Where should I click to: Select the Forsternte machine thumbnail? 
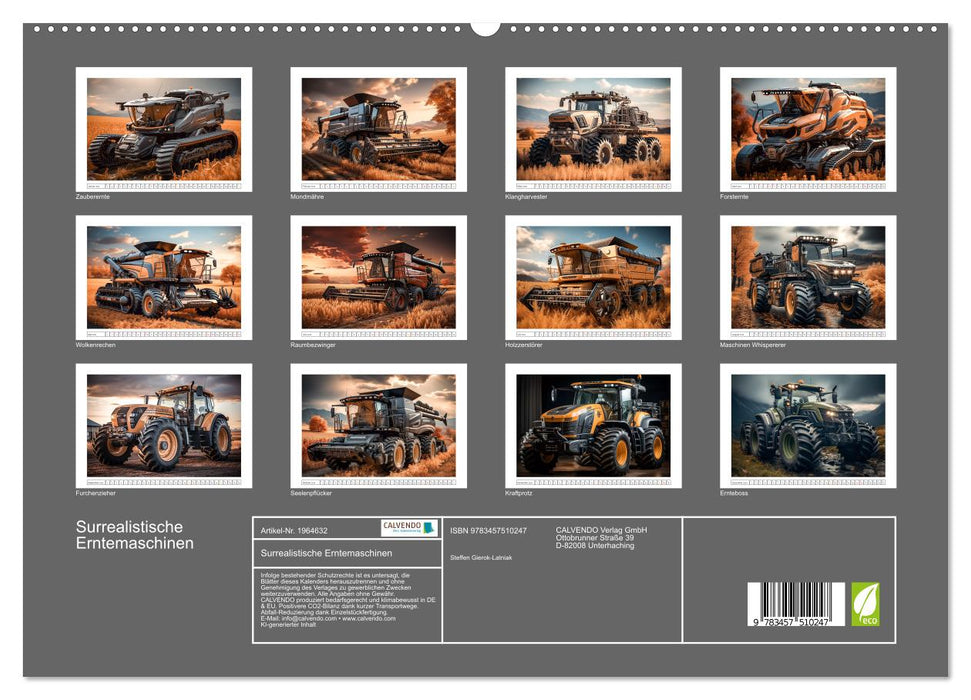[808, 128]
